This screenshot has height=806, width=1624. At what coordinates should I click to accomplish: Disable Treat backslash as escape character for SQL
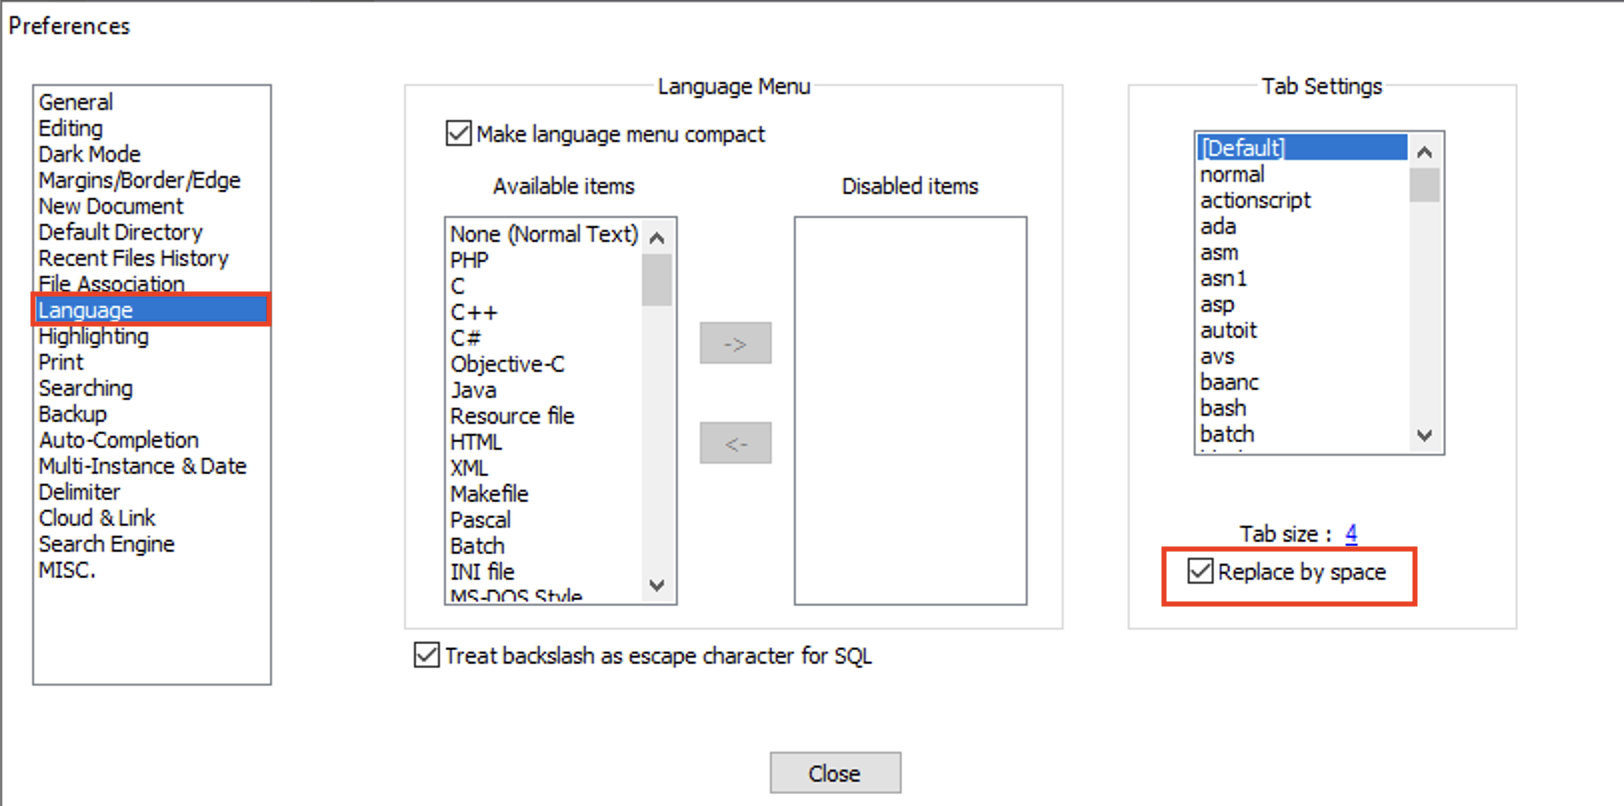[427, 655]
